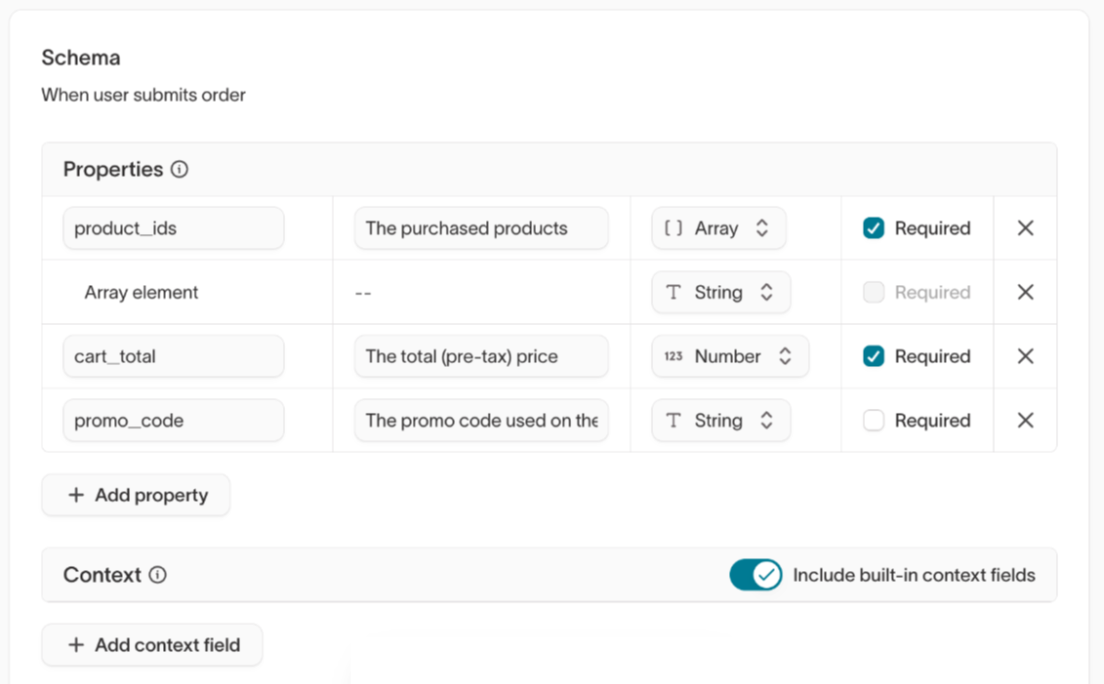The image size is (1104, 684).
Task: Remove the cart_total property row
Action: point(1025,356)
